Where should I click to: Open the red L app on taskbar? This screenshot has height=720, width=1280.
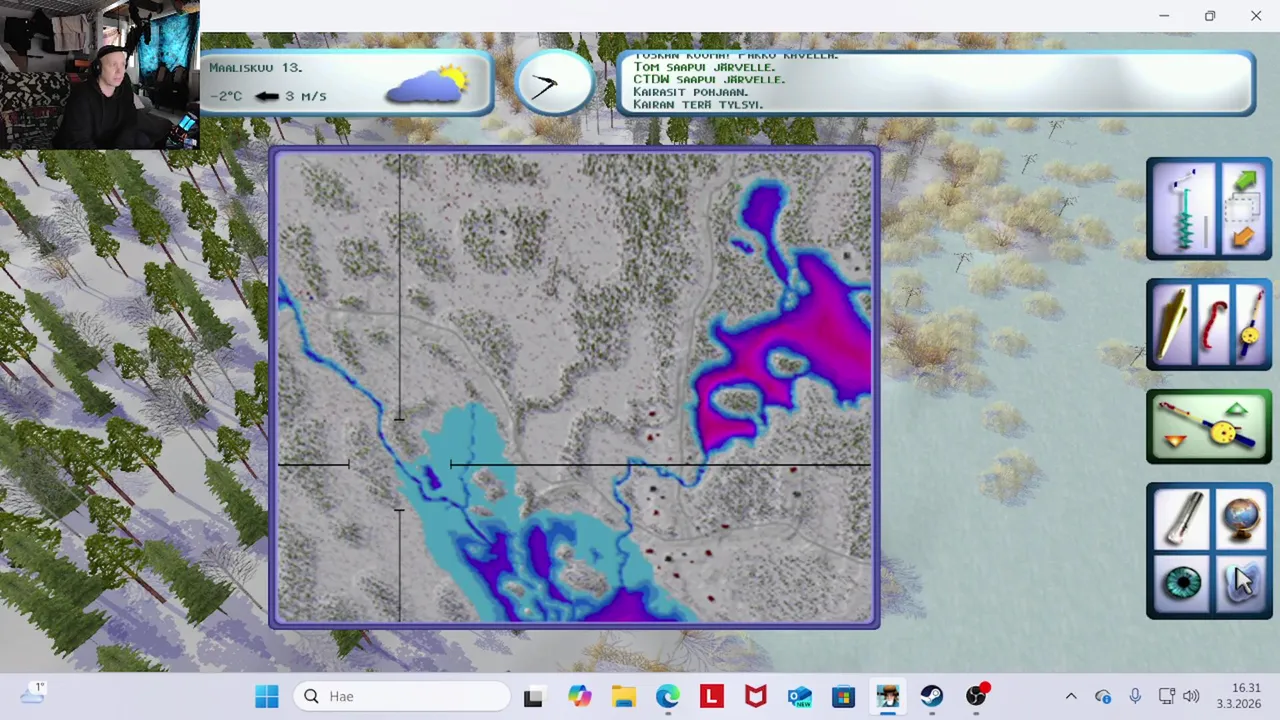pyautogui.click(x=711, y=696)
